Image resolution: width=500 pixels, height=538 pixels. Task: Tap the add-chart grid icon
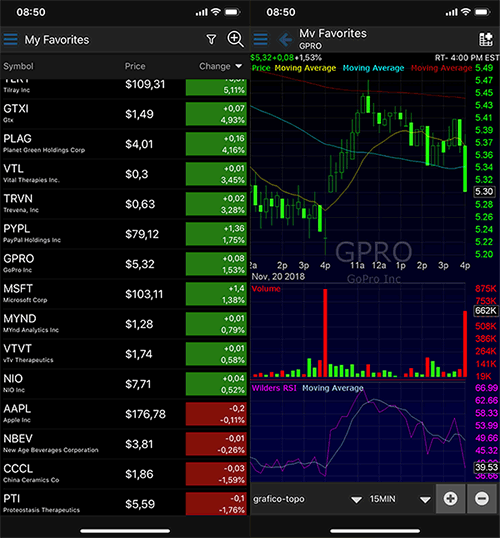pyautogui.click(x=486, y=39)
